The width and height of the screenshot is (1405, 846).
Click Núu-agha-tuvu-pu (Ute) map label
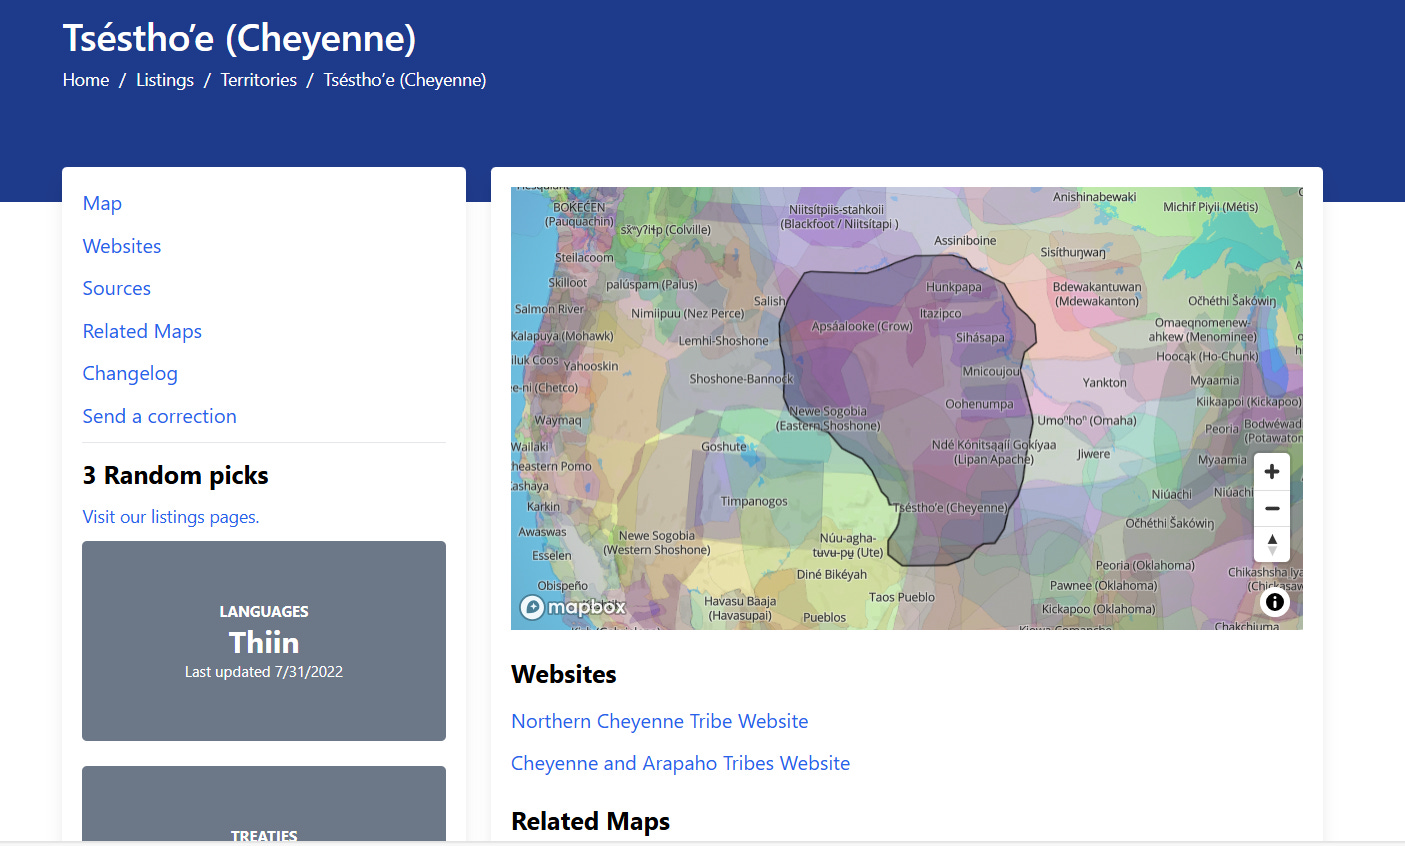(x=848, y=545)
